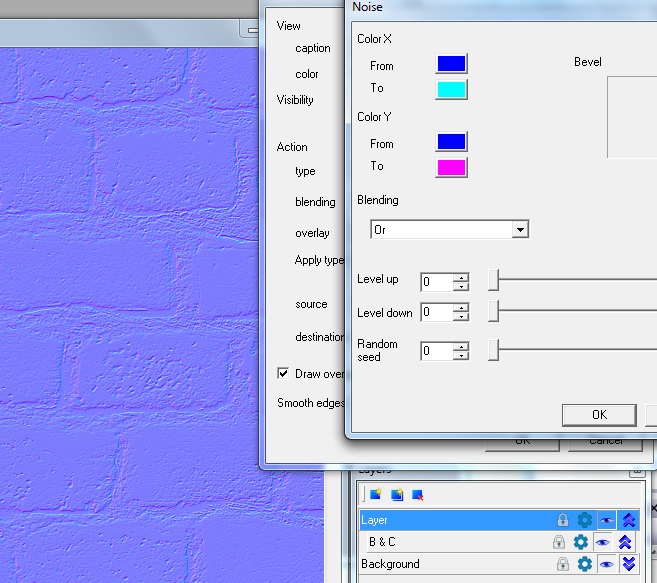Open settings gear for the Background layer
The width and height of the screenshot is (657, 583).
click(585, 564)
